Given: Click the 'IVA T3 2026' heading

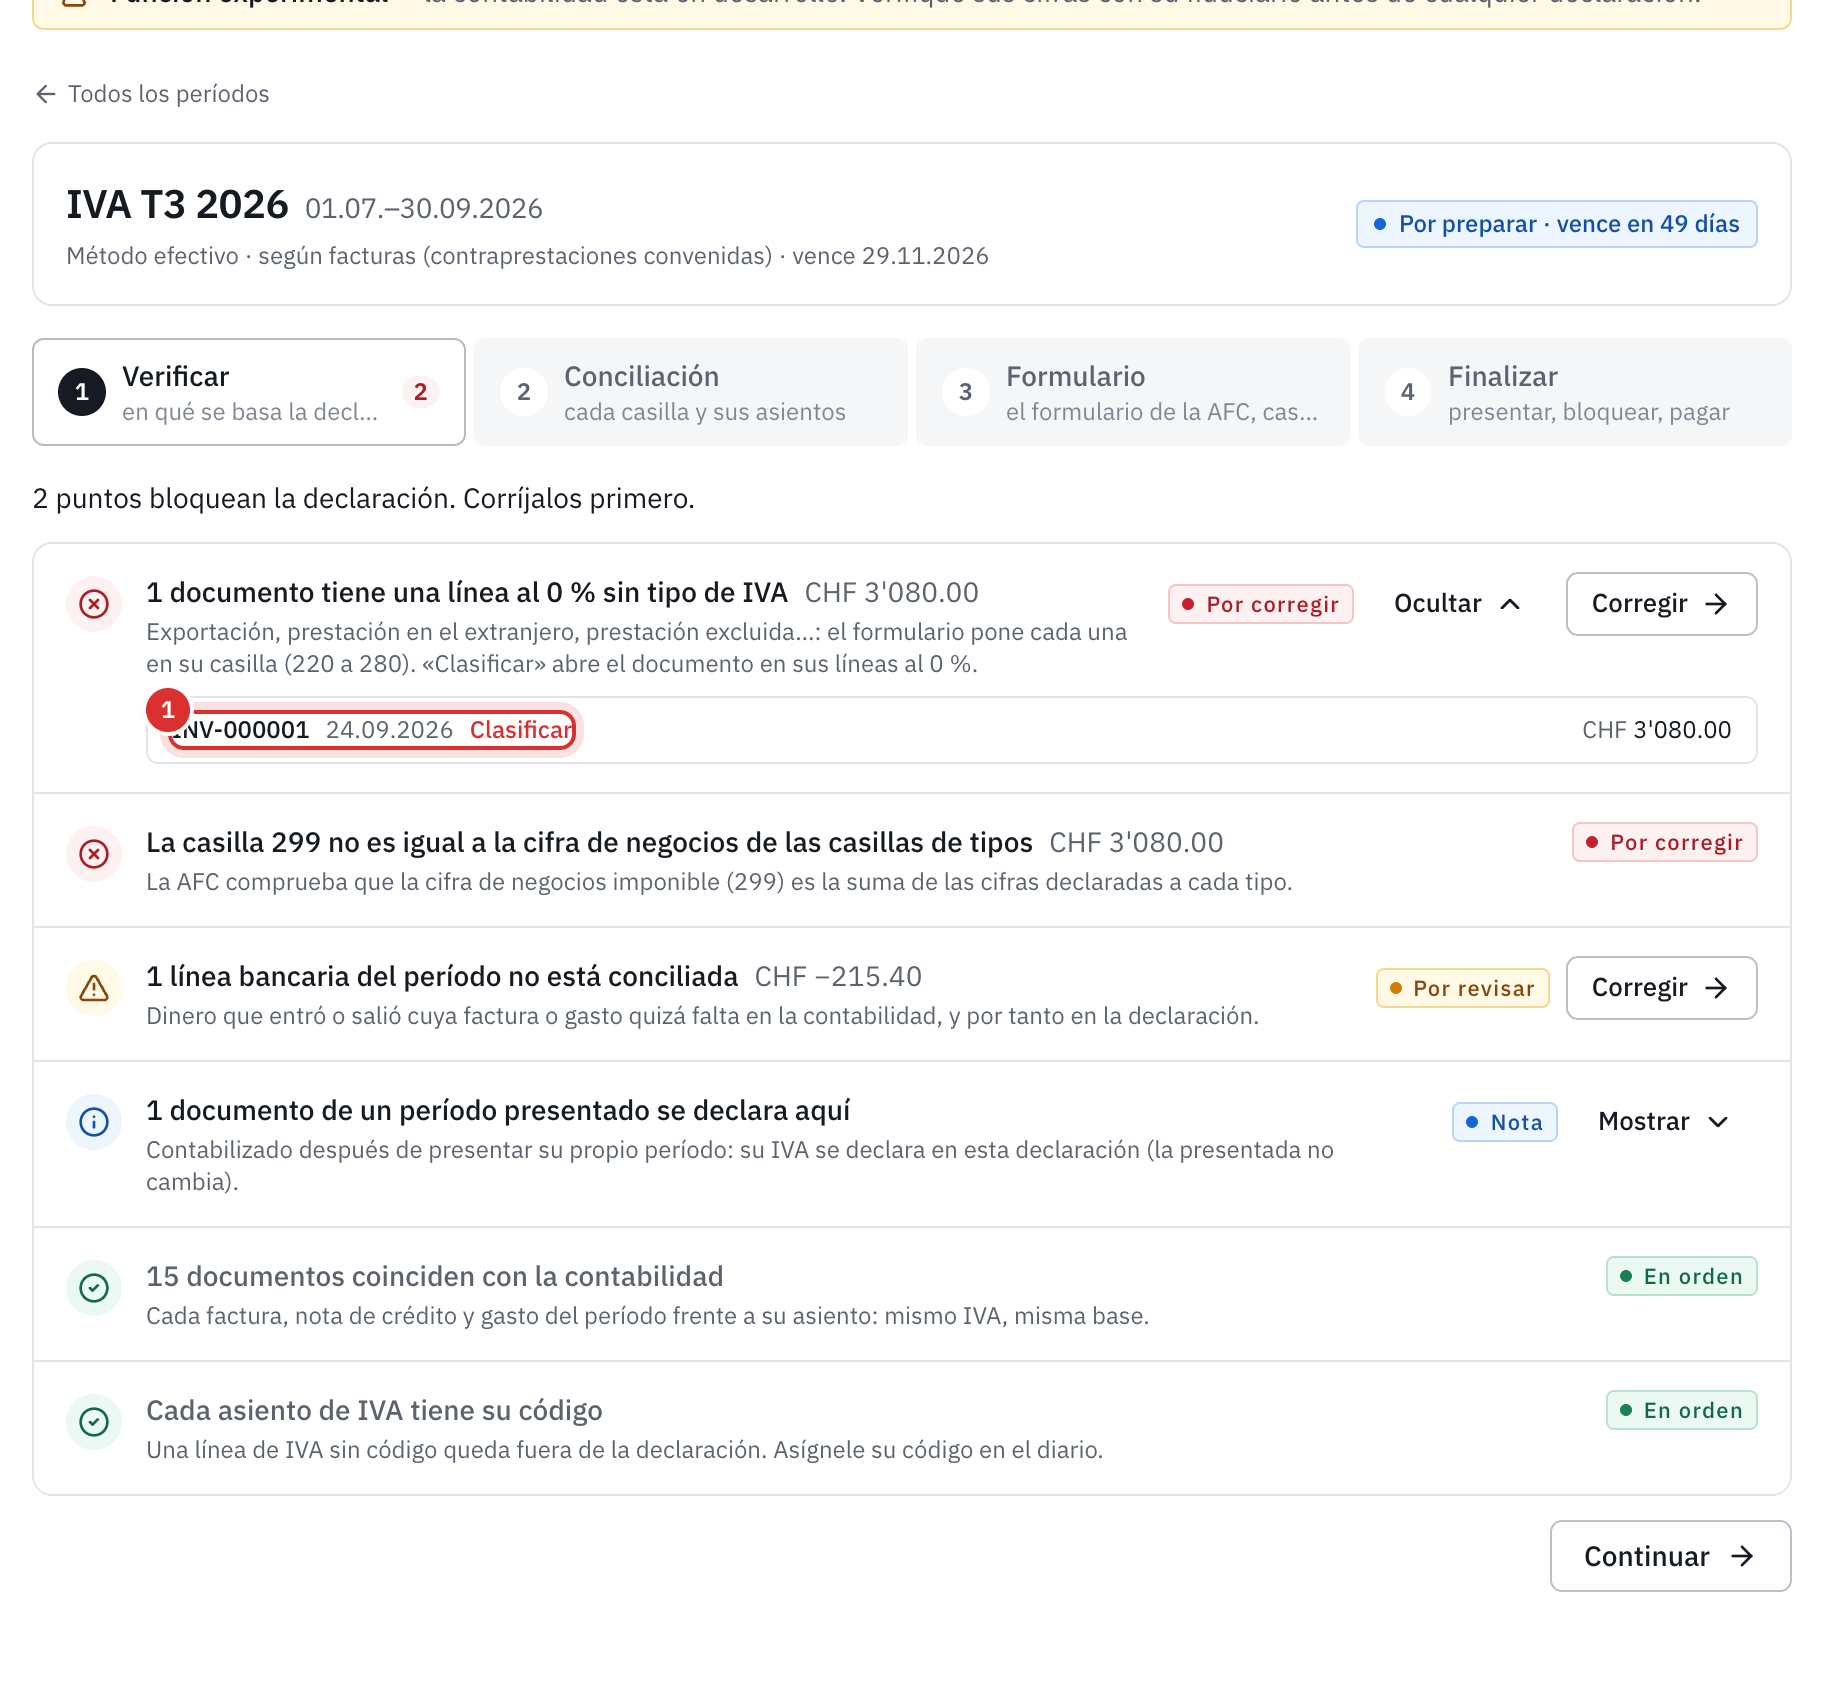Looking at the screenshot, I should click(177, 205).
